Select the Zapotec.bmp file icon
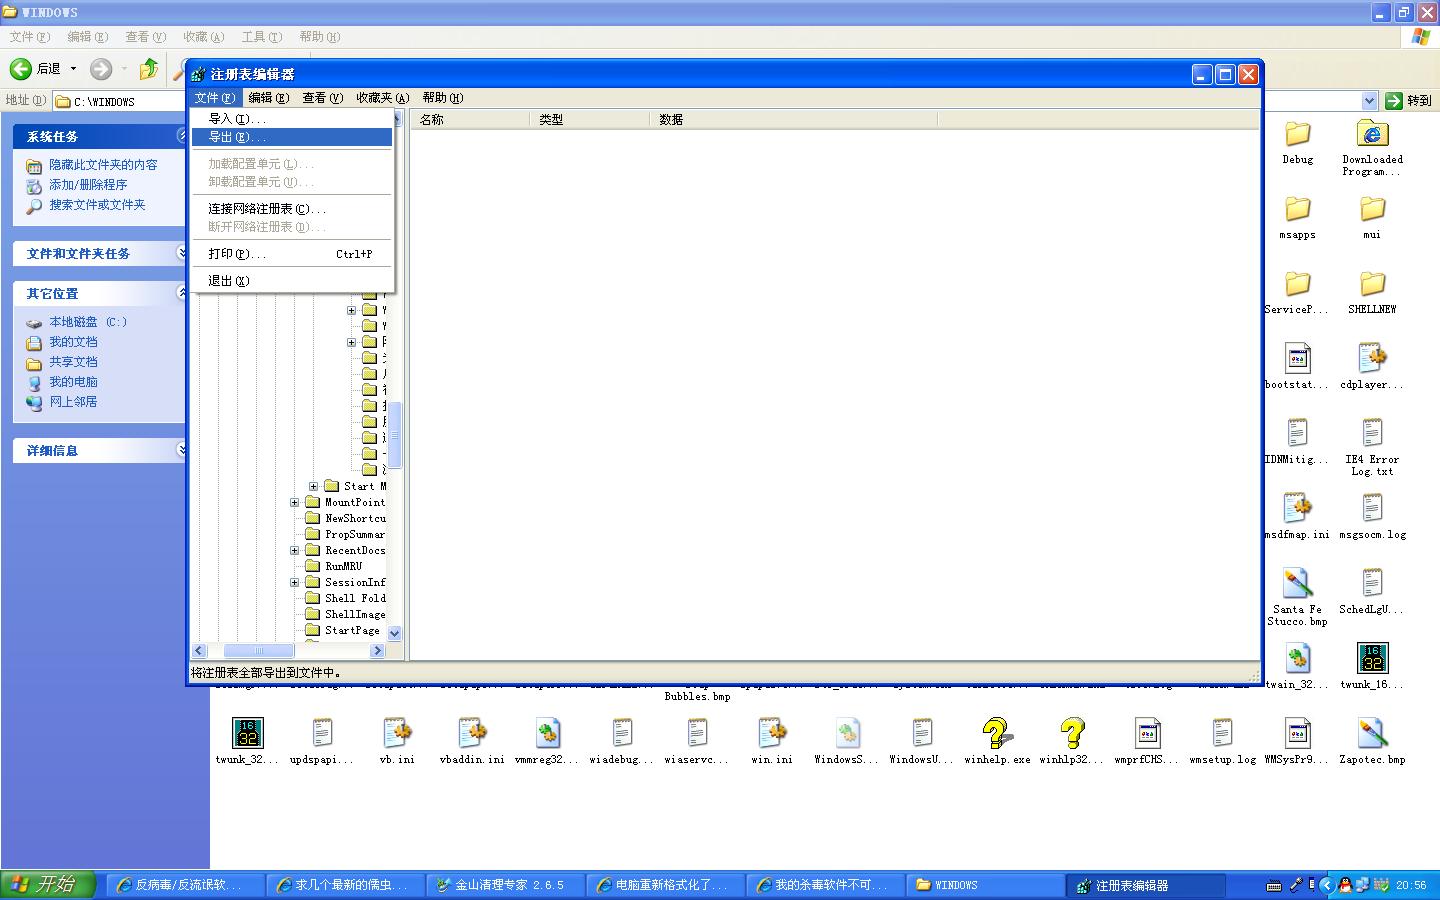This screenshot has height=900, width=1440. pos(1372,734)
